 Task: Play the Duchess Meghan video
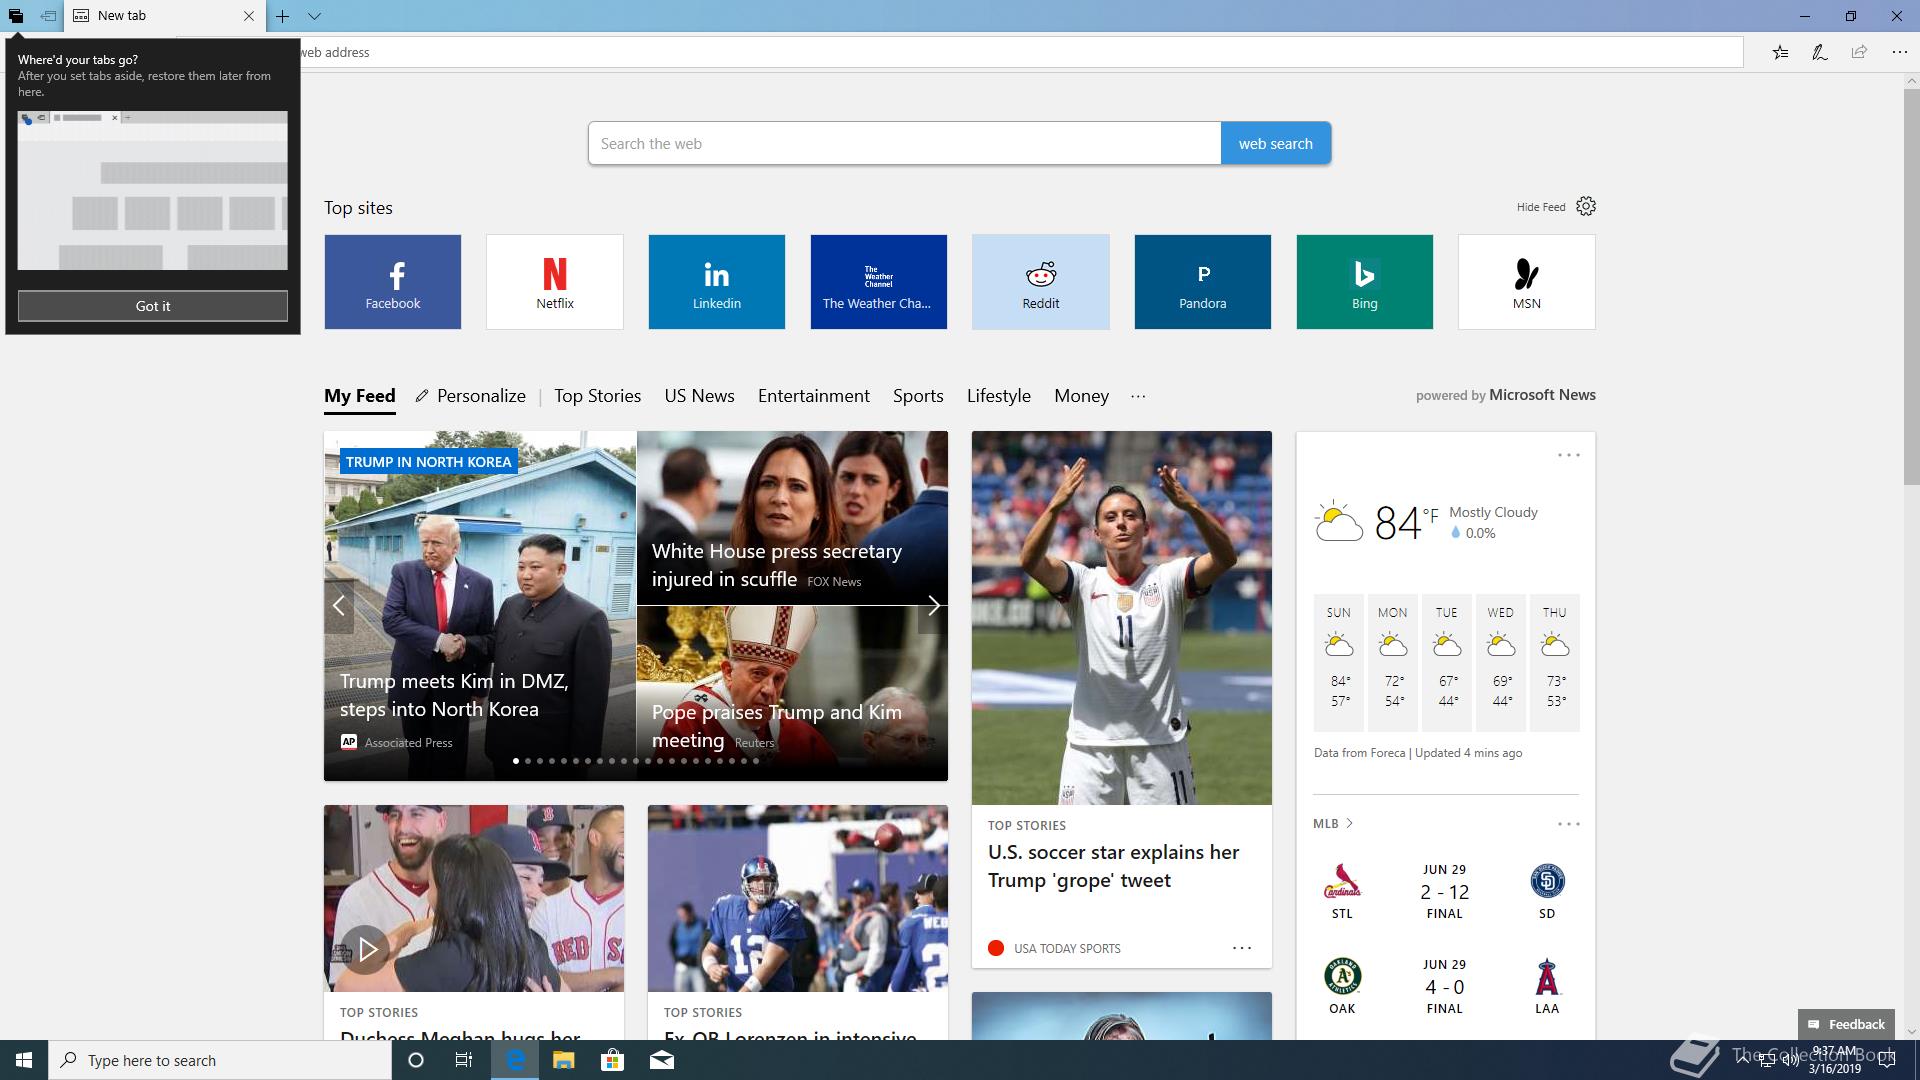pyautogui.click(x=367, y=949)
